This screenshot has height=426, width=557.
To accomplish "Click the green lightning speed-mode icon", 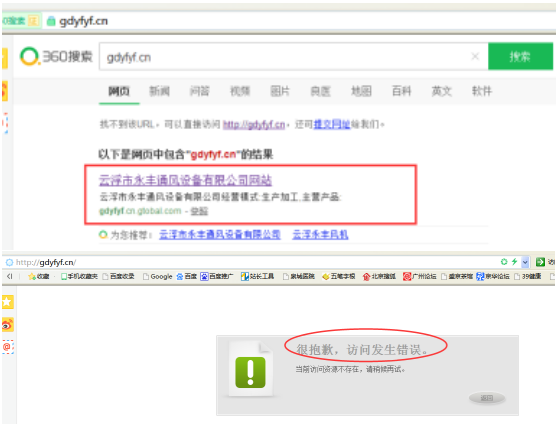I will 514,262.
